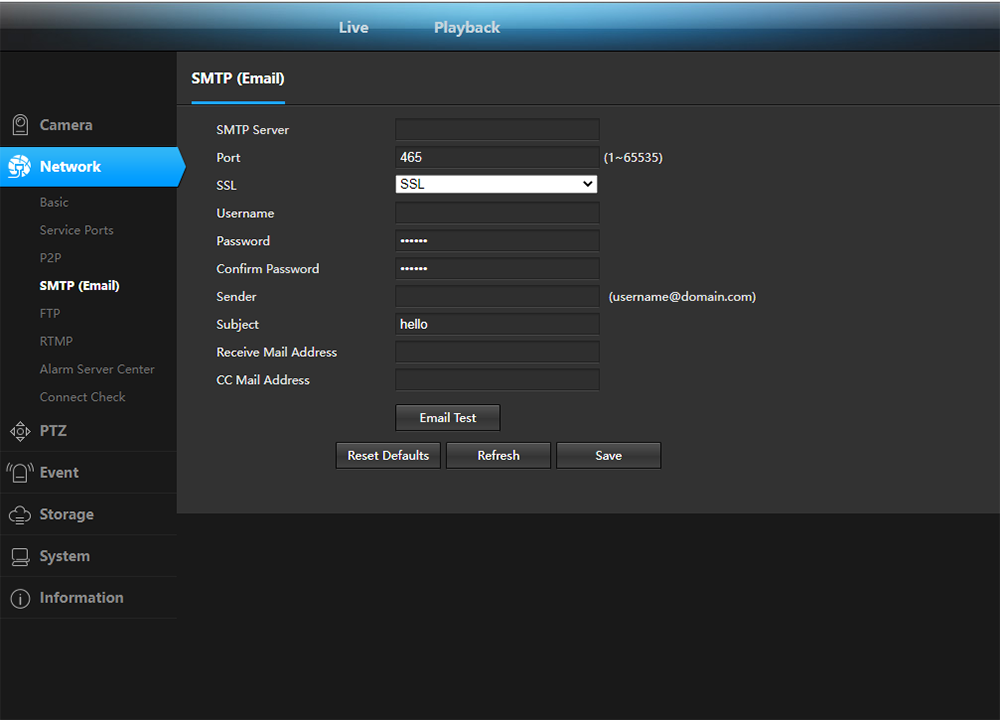Switch to the Live tab

point(353,27)
